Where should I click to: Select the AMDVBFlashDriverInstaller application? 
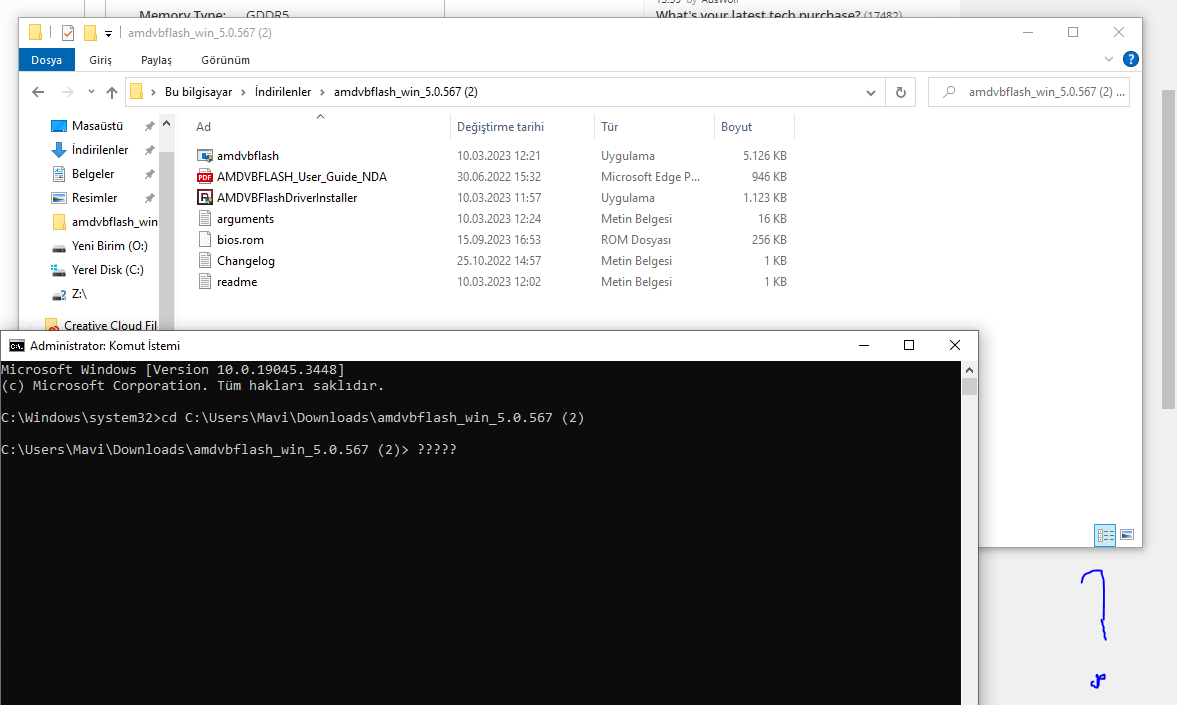pyautogui.click(x=287, y=197)
